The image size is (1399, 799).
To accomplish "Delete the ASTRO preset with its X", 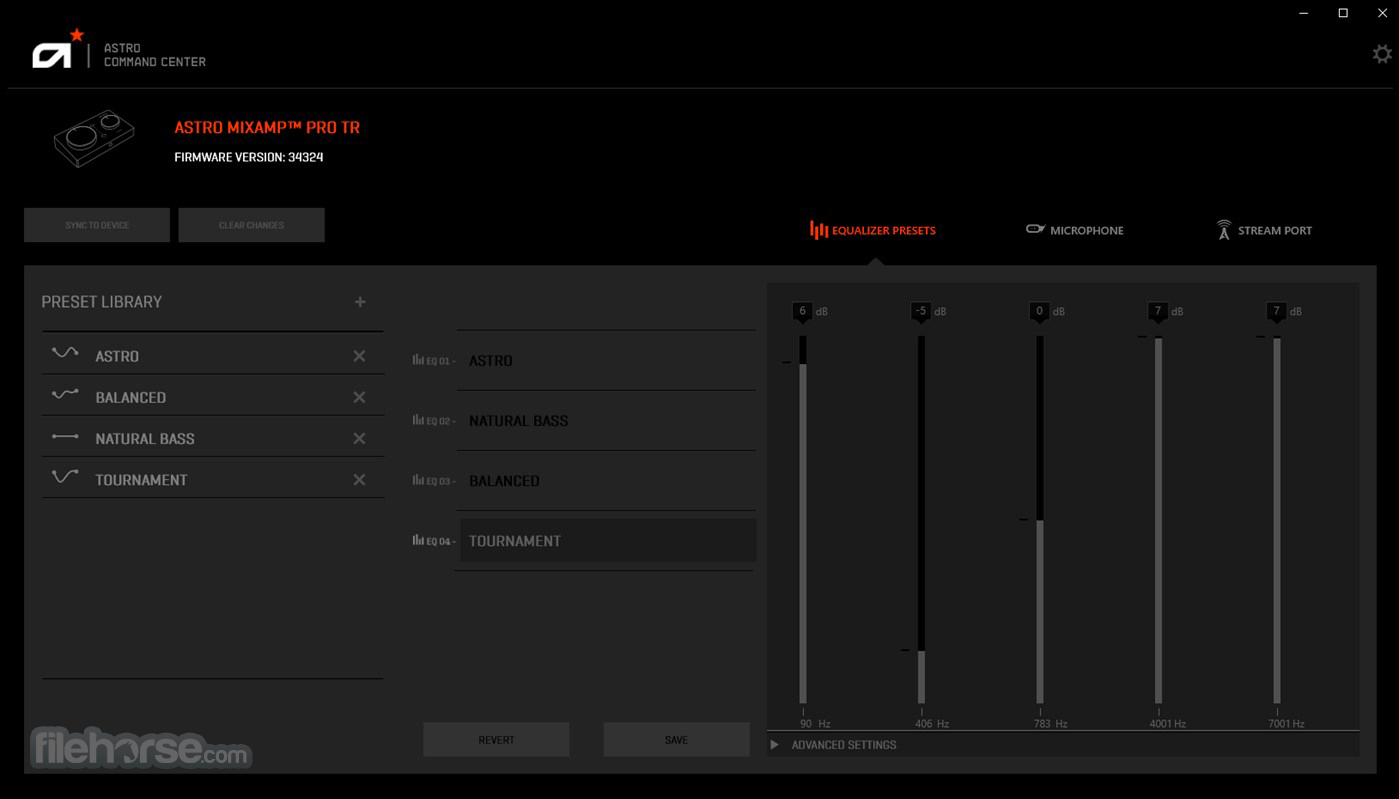I will (359, 356).
